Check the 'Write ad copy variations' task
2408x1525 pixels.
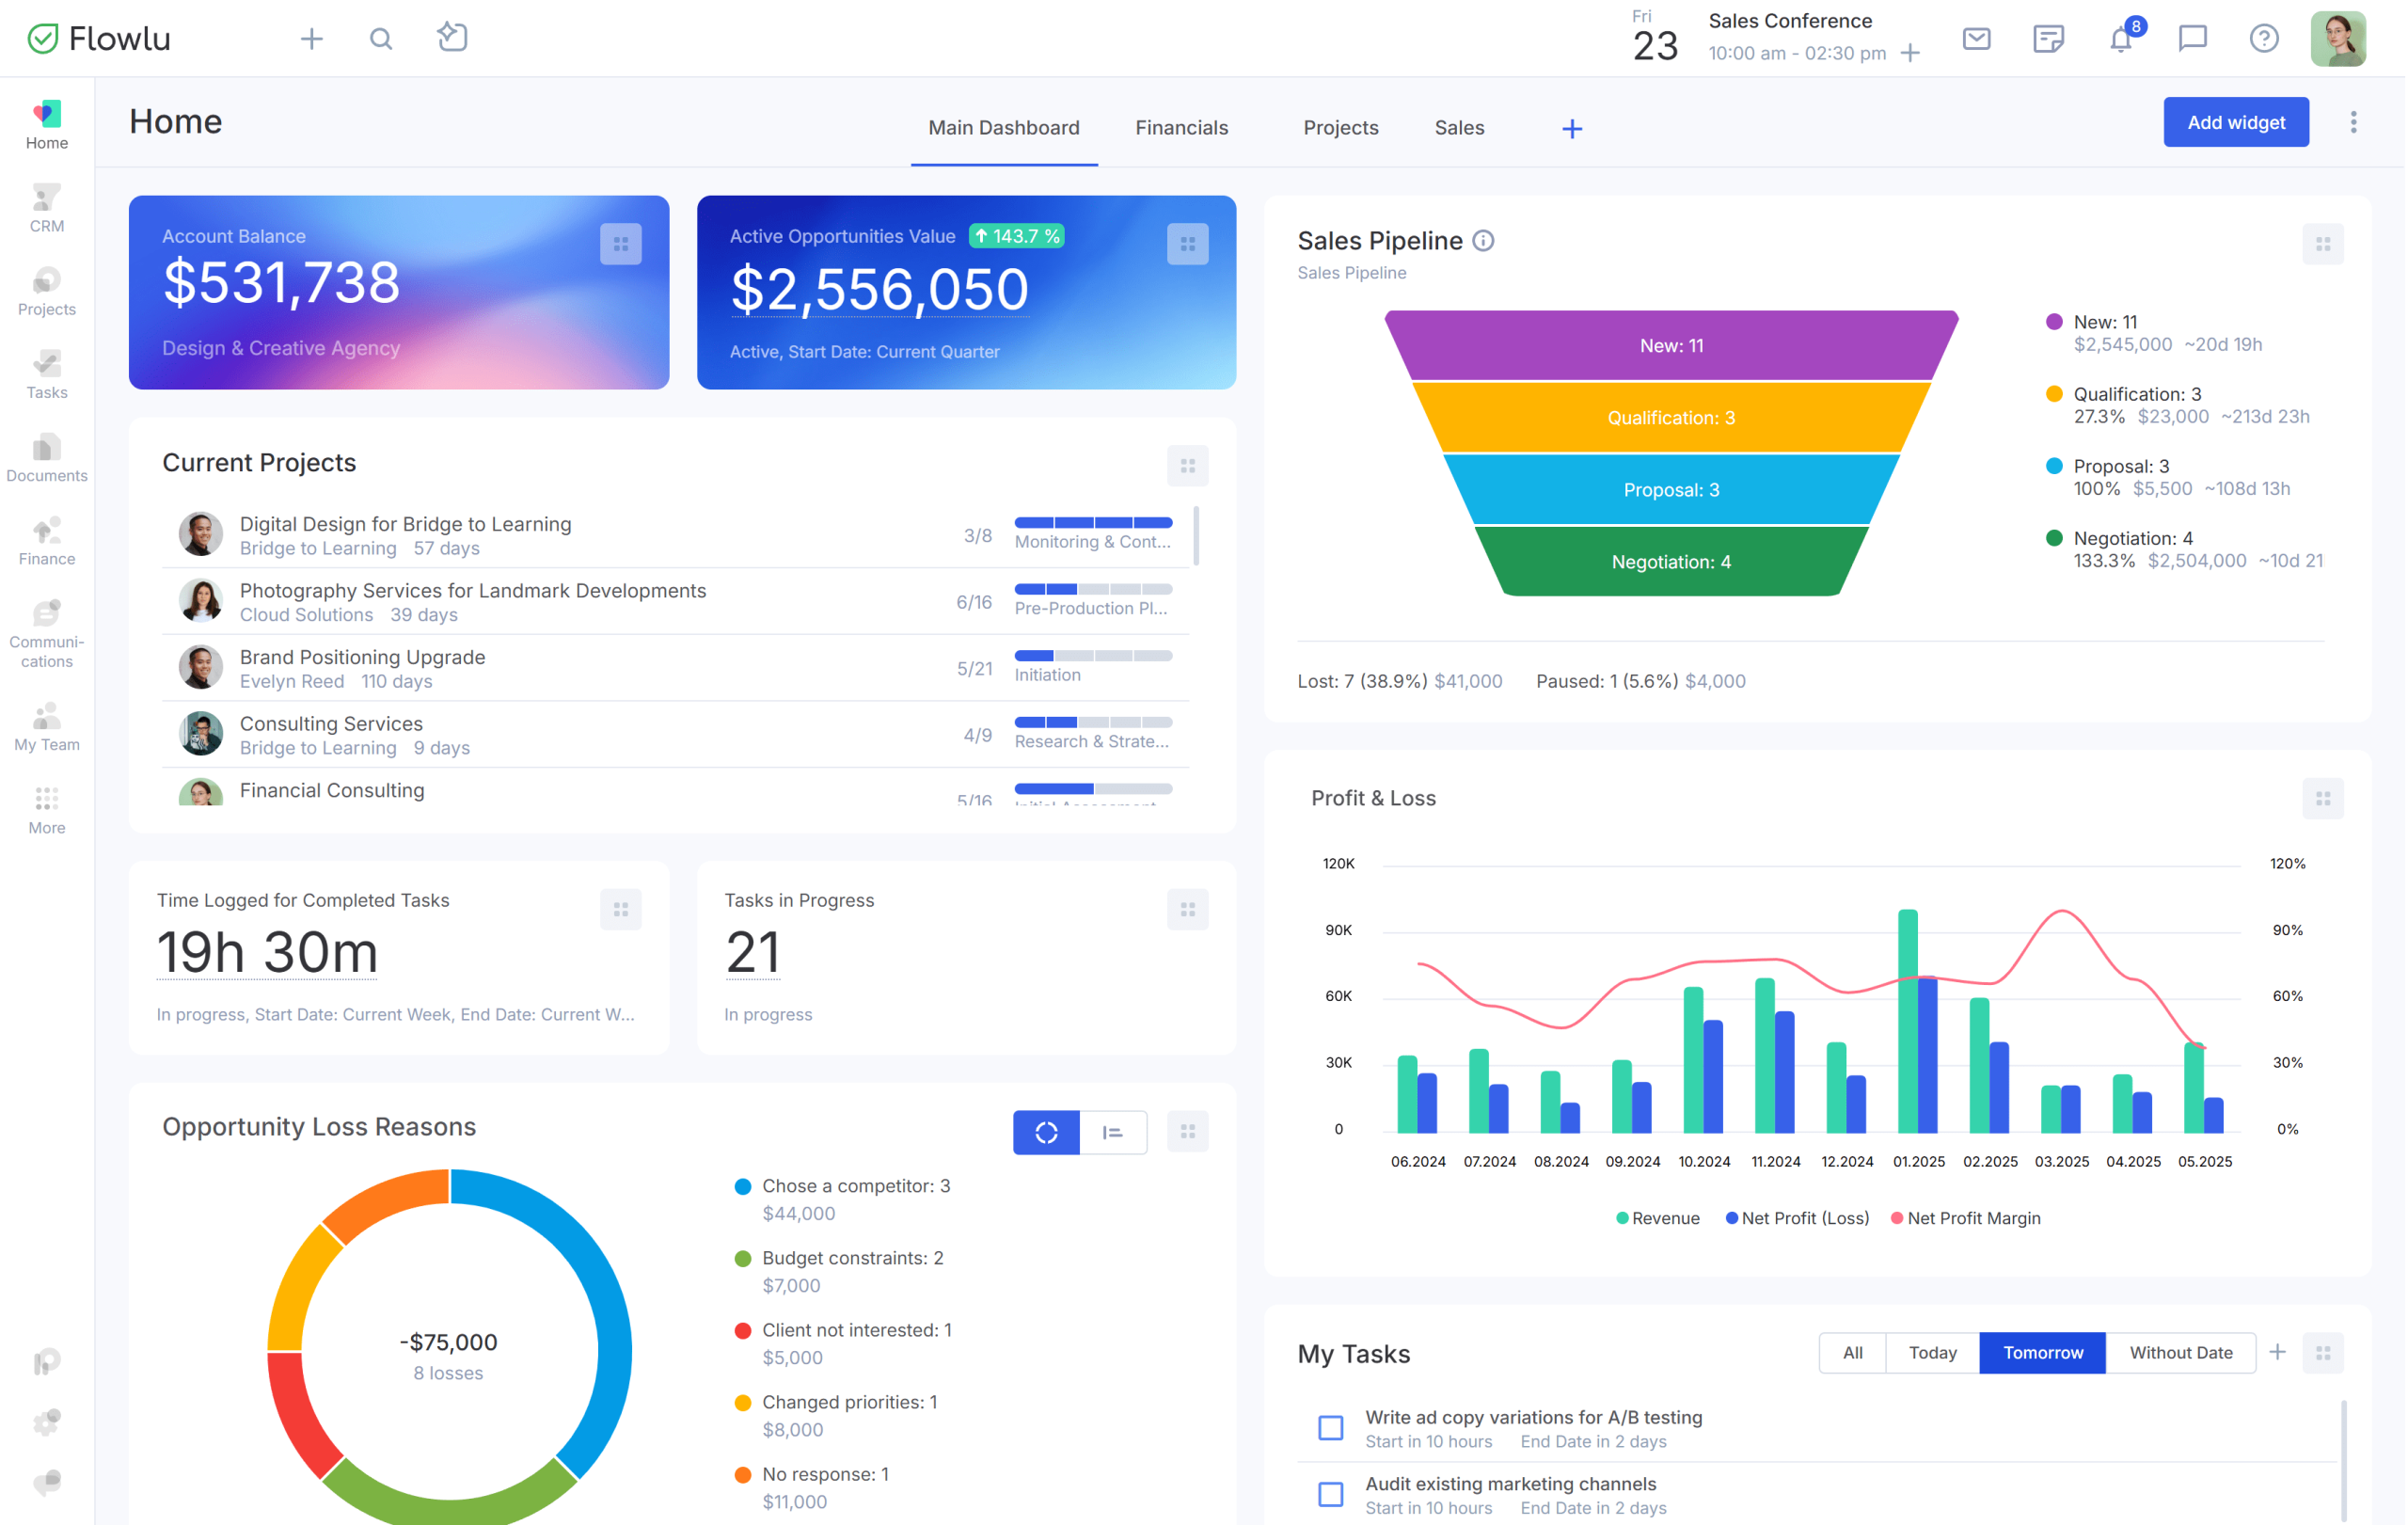point(1330,1427)
